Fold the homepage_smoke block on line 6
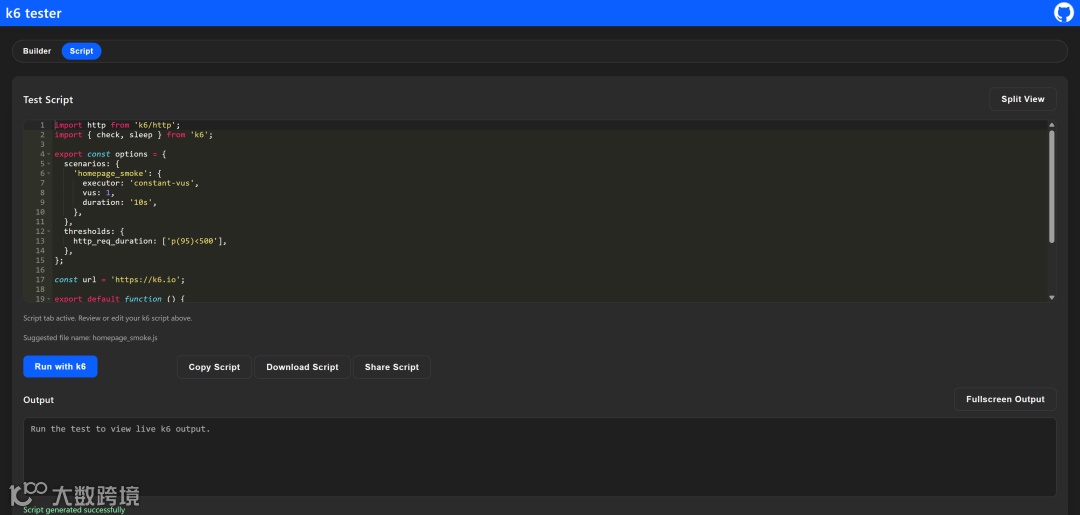The height and width of the screenshot is (515, 1080). pyautogui.click(x=48, y=174)
